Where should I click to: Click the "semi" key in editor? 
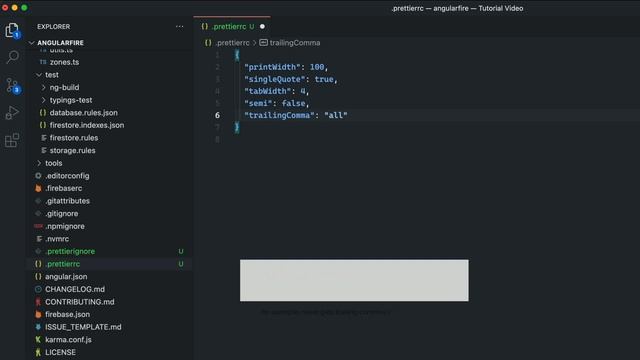(258, 103)
